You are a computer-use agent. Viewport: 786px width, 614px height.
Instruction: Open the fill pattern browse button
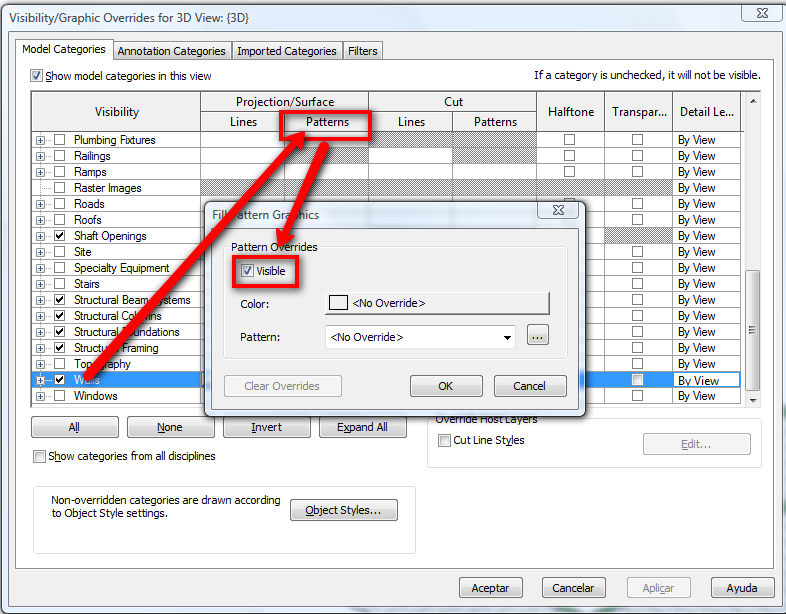click(537, 336)
